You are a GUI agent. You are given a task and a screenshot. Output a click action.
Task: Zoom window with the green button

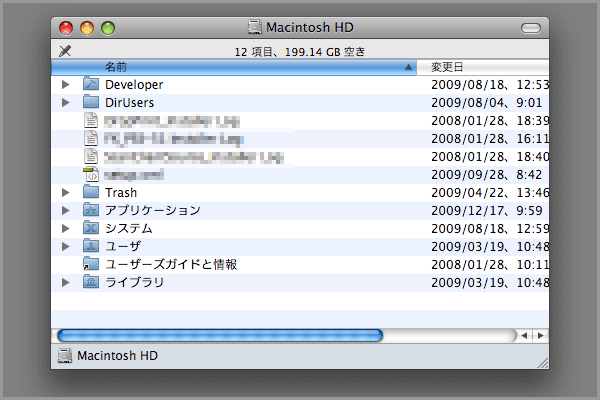(x=108, y=28)
